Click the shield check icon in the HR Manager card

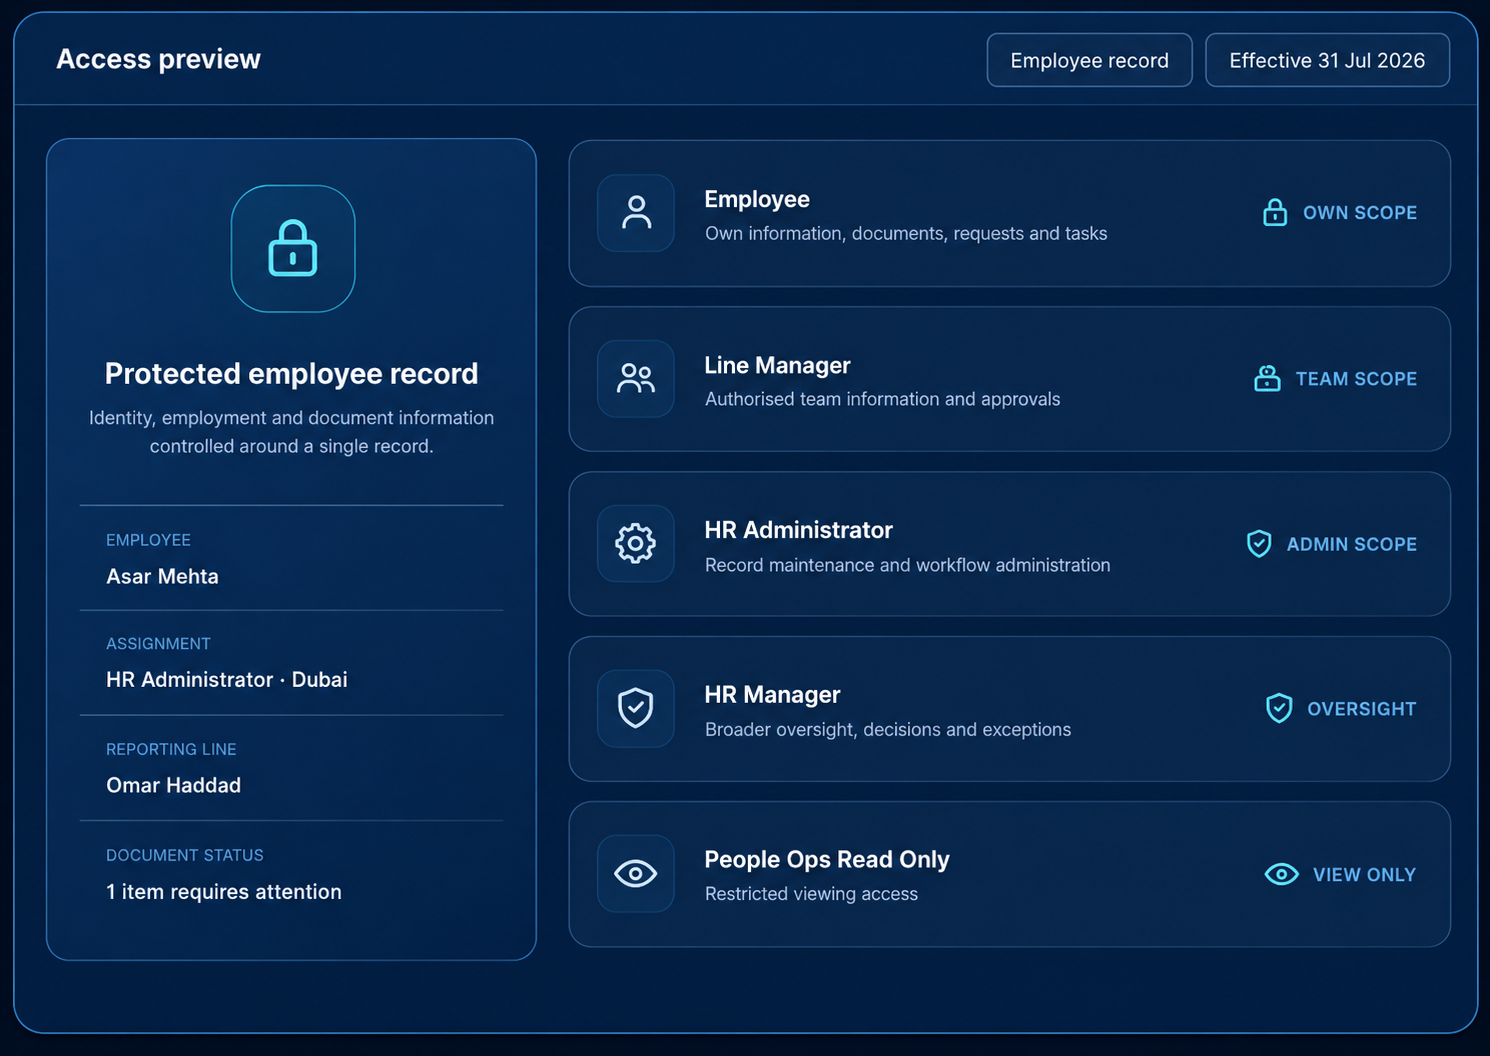click(x=636, y=708)
